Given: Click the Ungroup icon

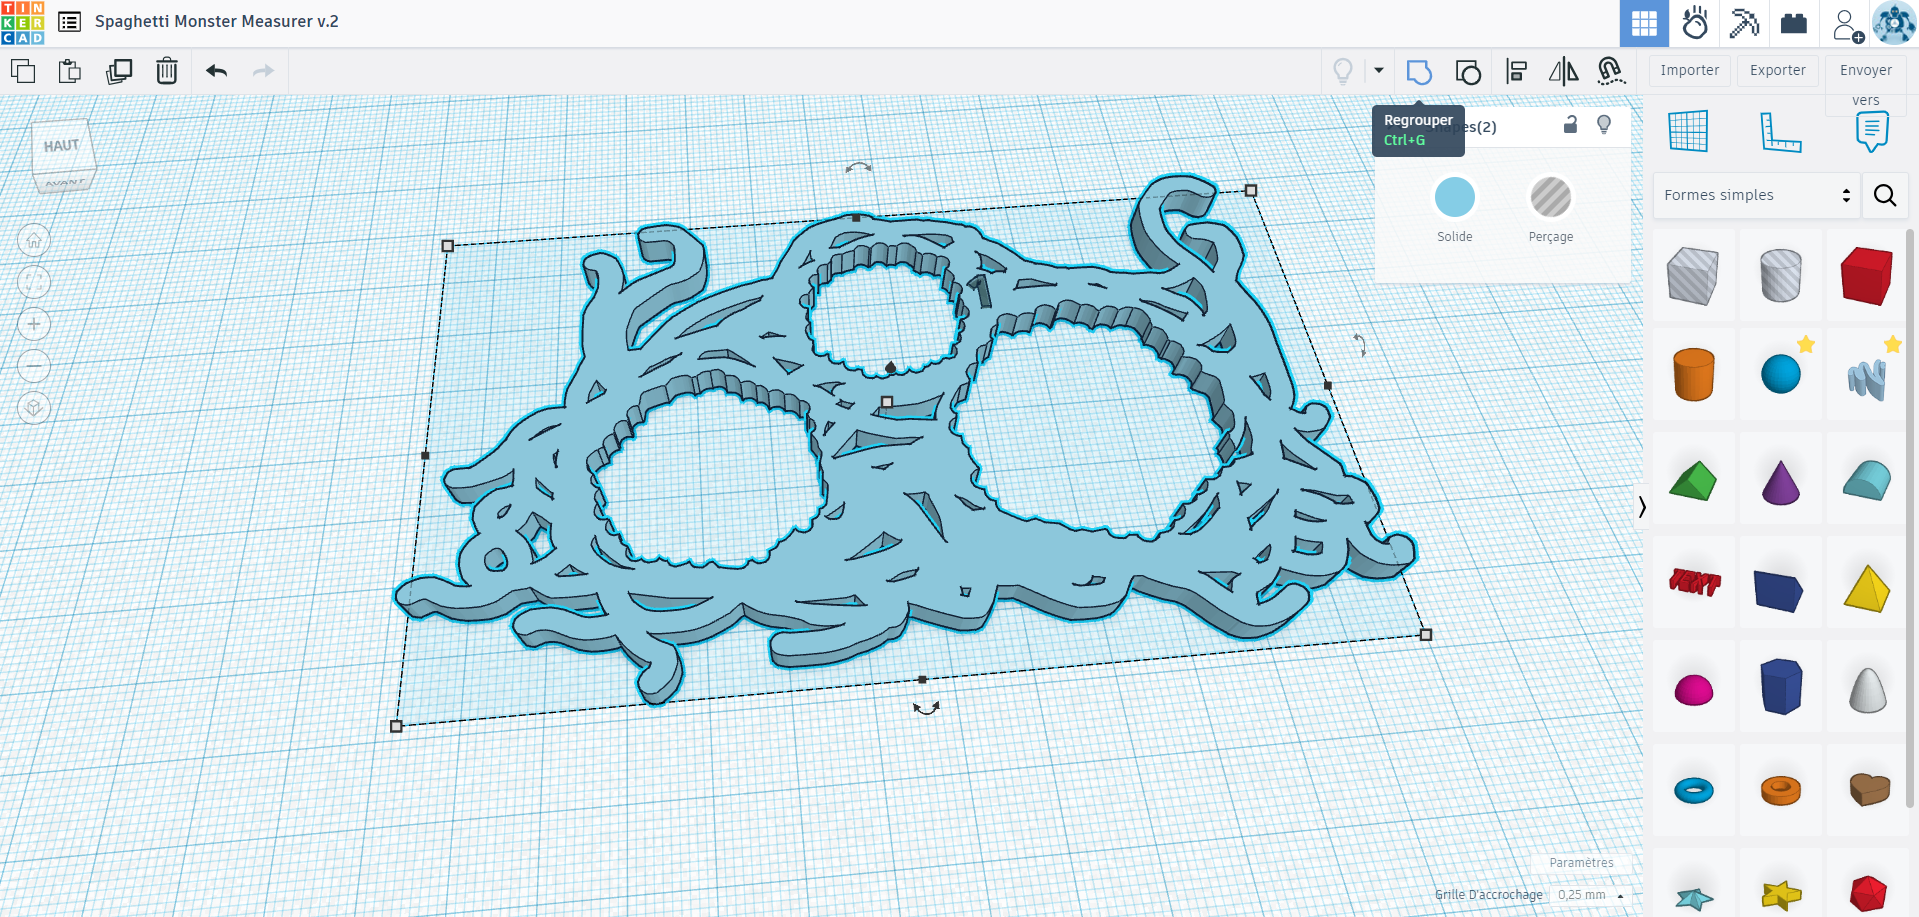Looking at the screenshot, I should 1468,72.
